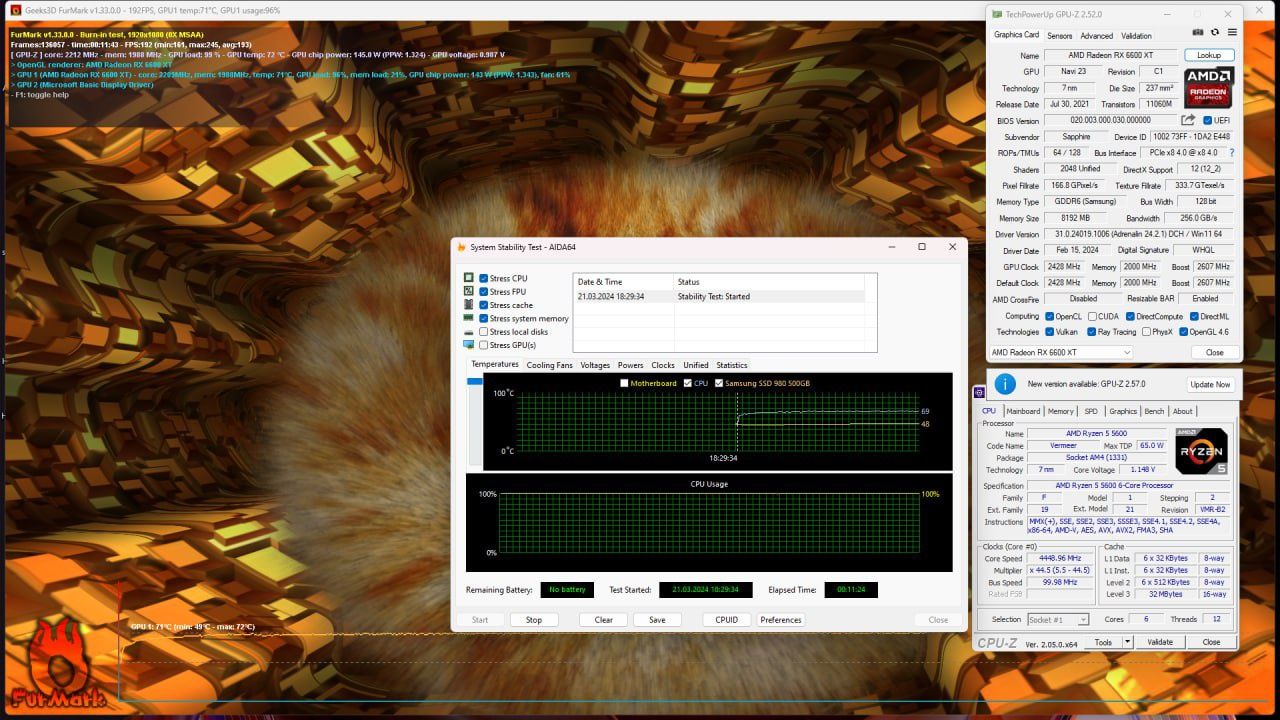
Task: Open Validation tab in GPU-Z
Action: tap(1136, 36)
